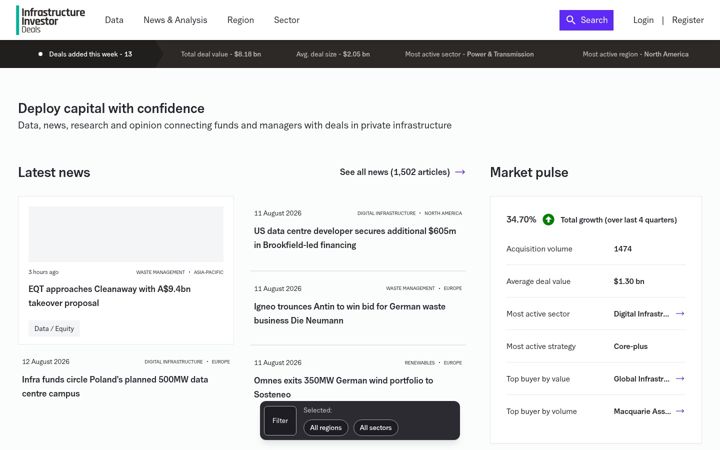The height and width of the screenshot is (450, 720).
Task: Click 12 August 2026 date on Poland article
Action: point(46,362)
